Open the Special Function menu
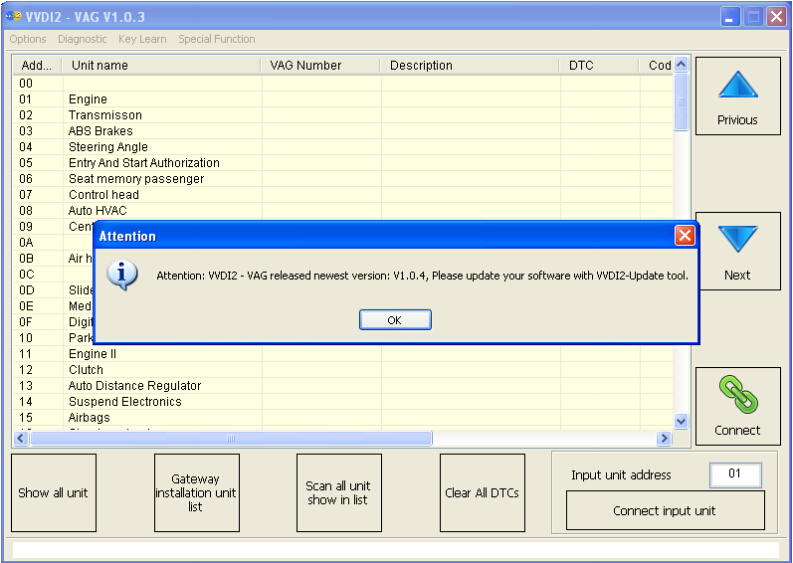This screenshot has height=563, width=793. point(216,39)
